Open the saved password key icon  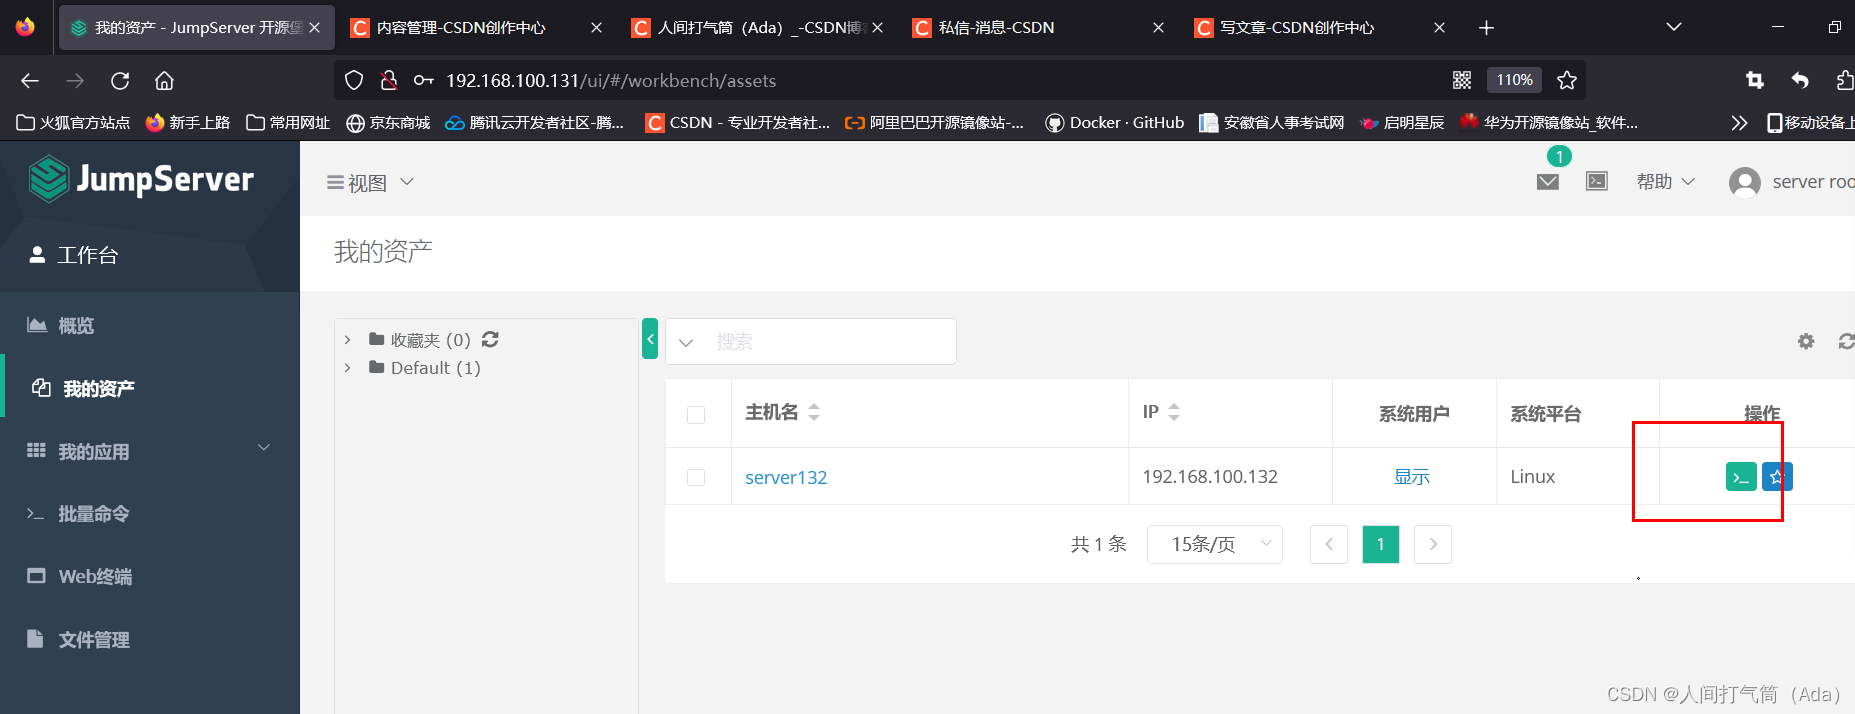click(424, 80)
